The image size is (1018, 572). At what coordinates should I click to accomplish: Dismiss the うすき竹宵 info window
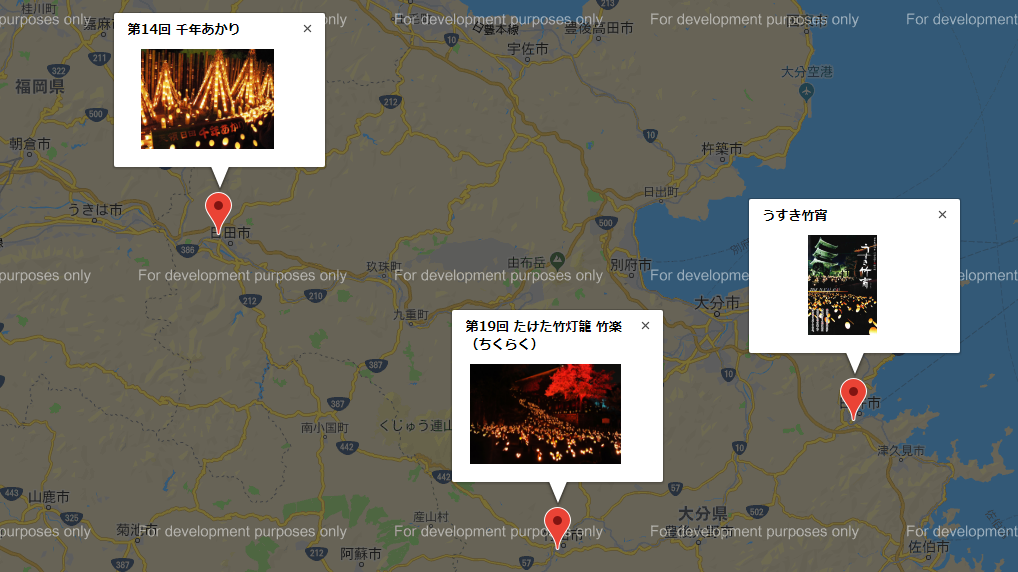tap(942, 215)
